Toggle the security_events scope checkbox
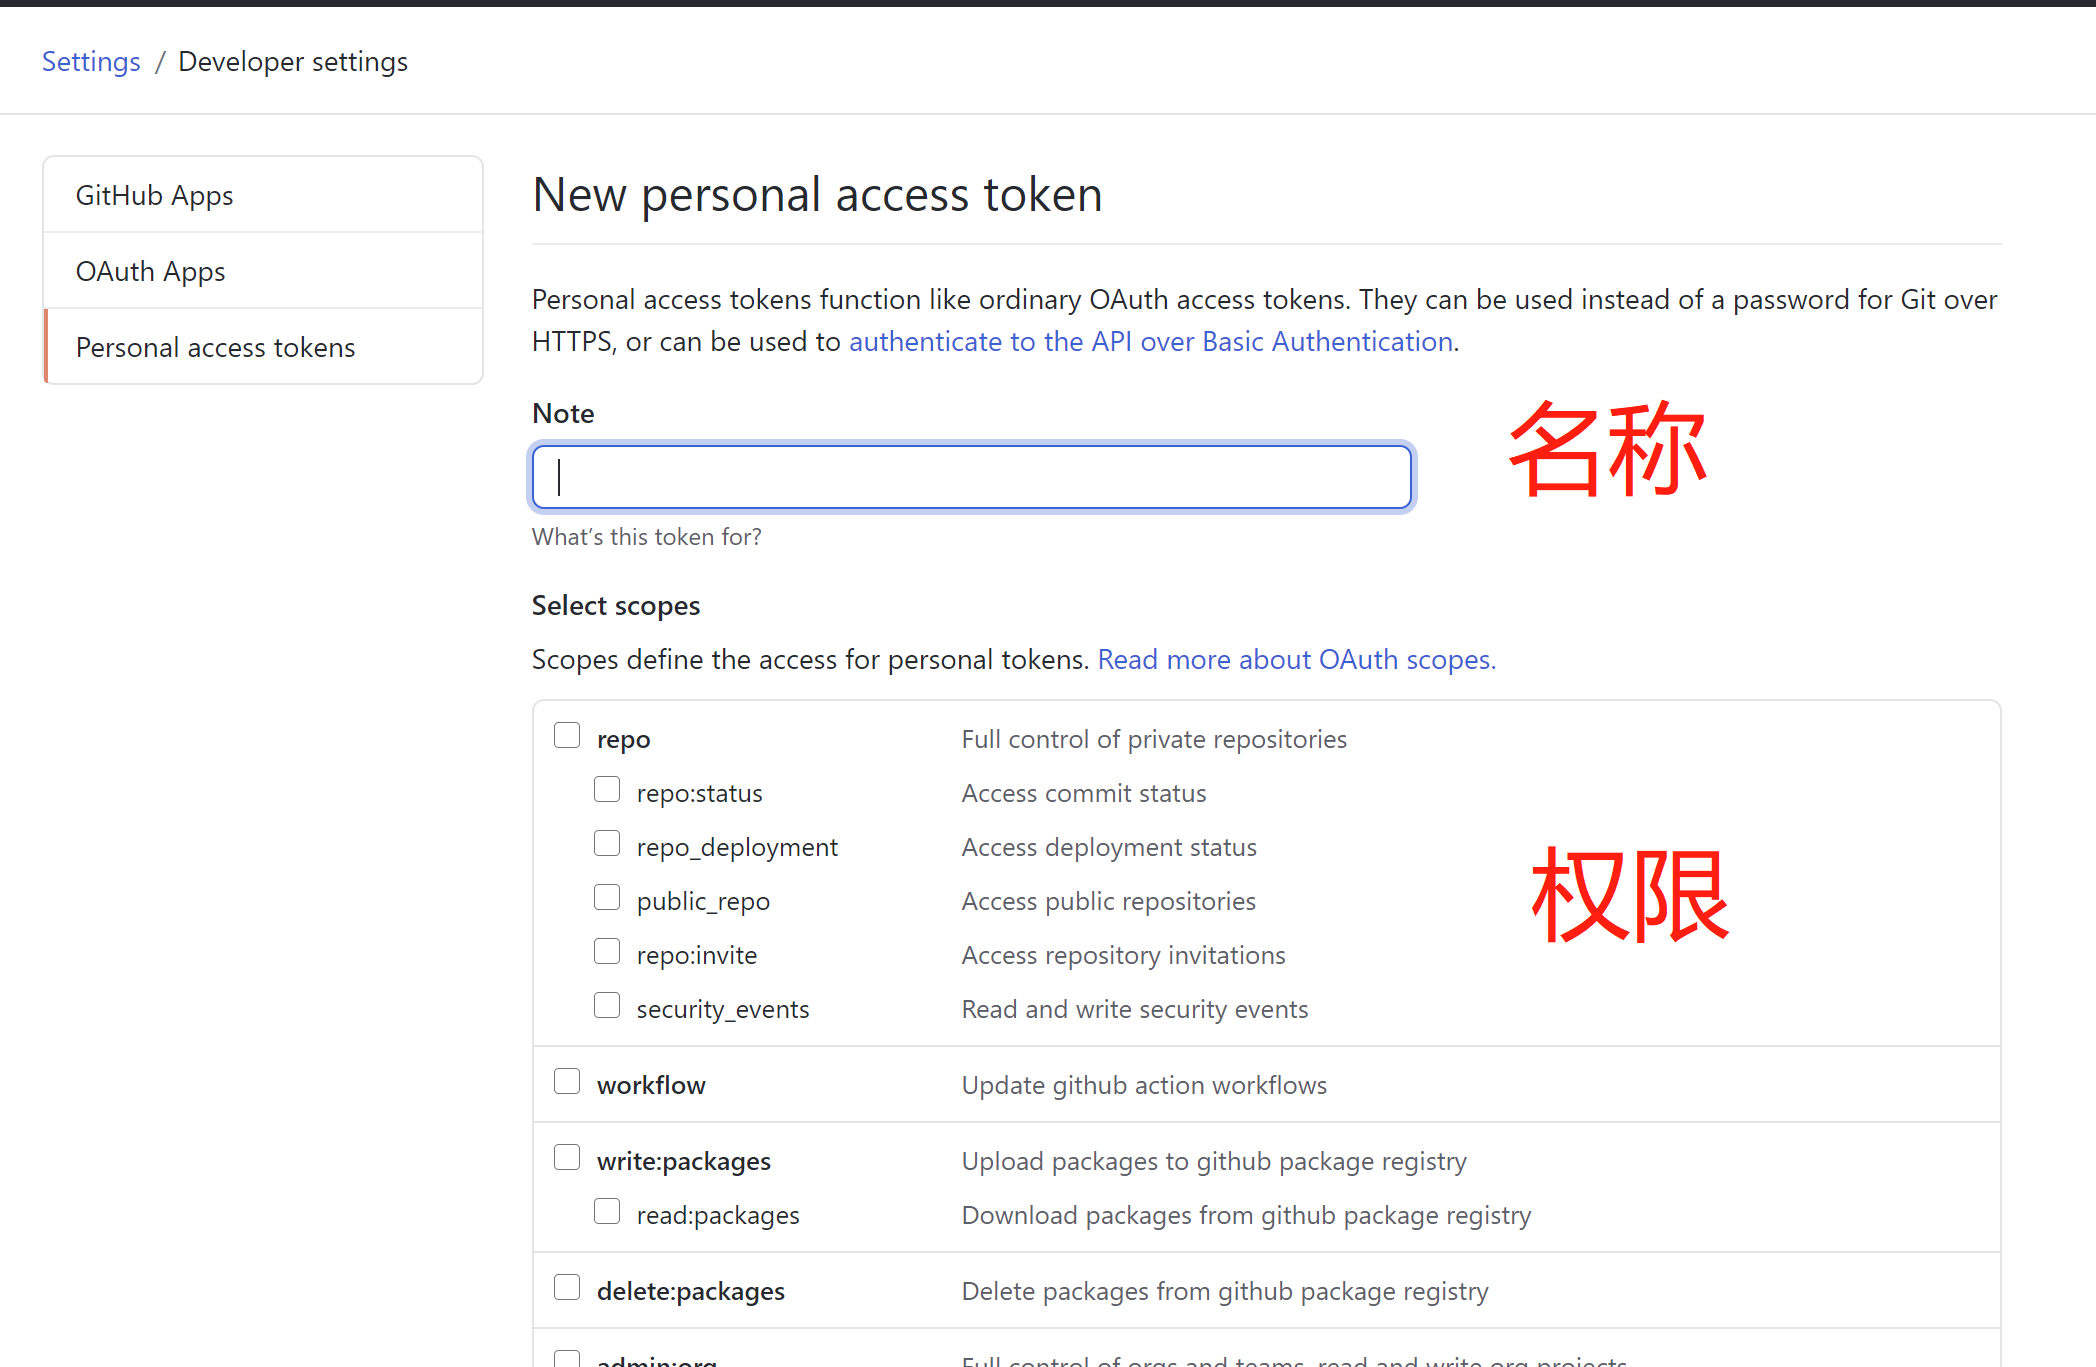 pos(606,1007)
